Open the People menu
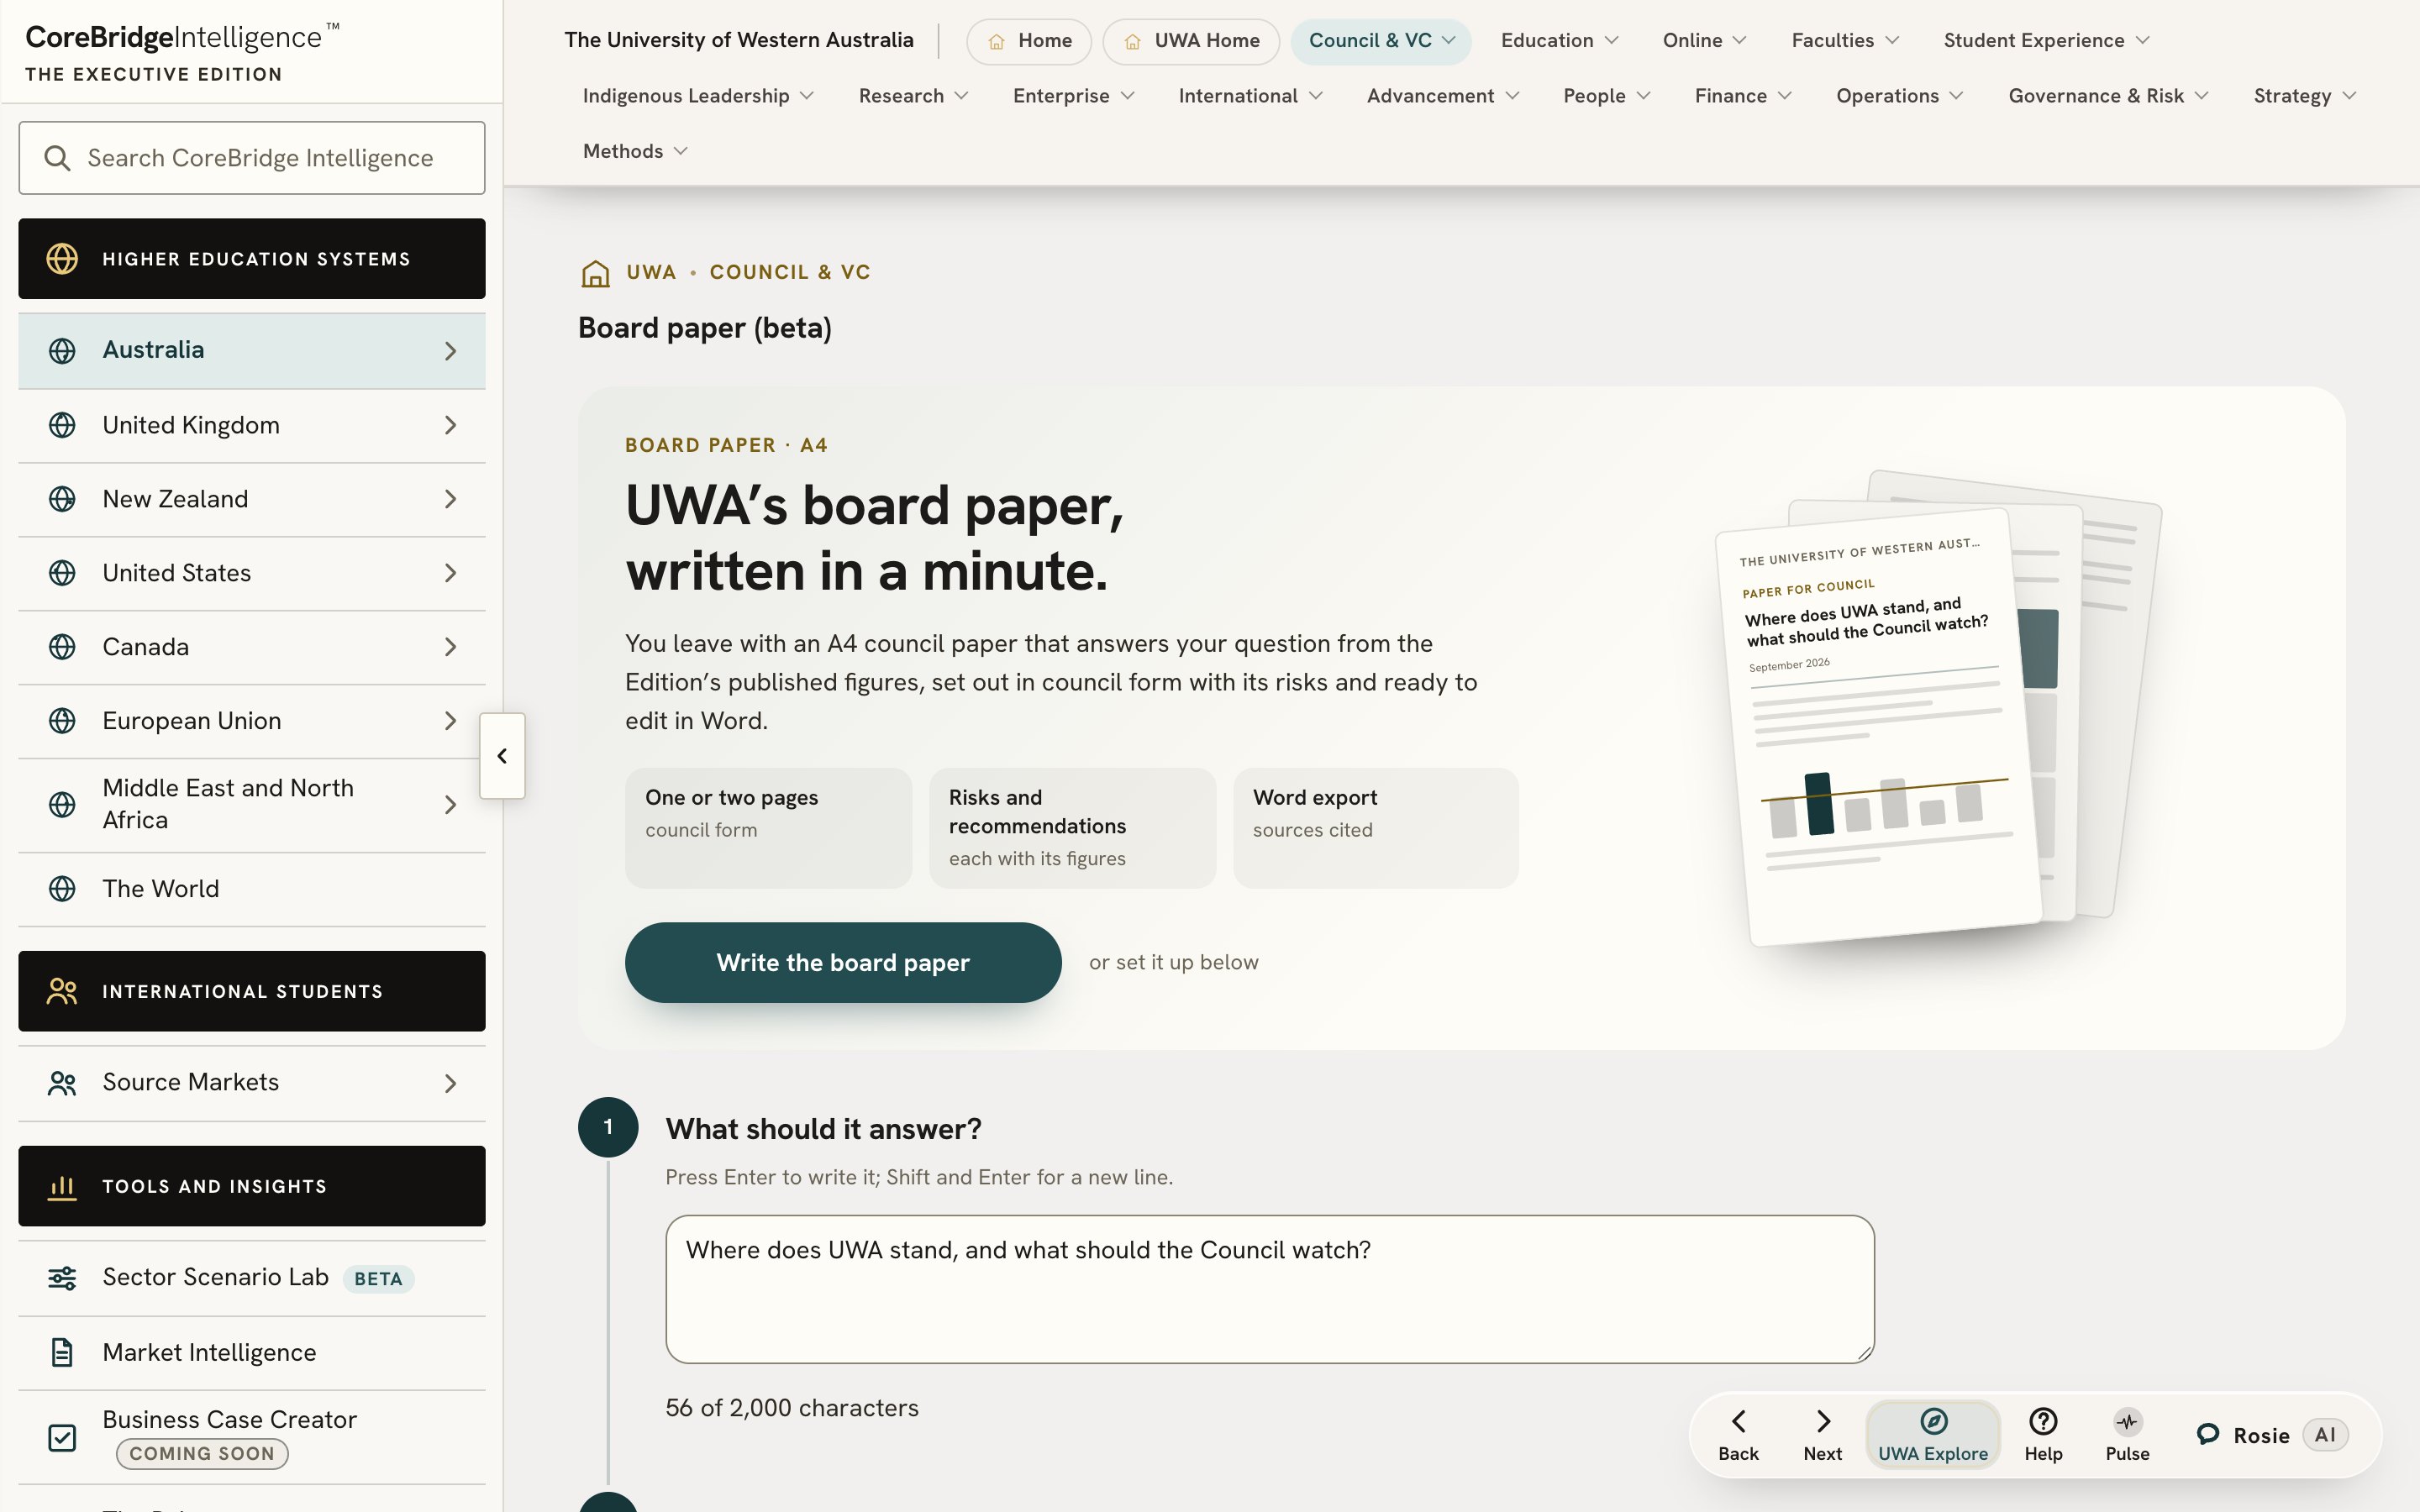Screen dimensions: 2420x1512 pyautogui.click(x=1606, y=96)
